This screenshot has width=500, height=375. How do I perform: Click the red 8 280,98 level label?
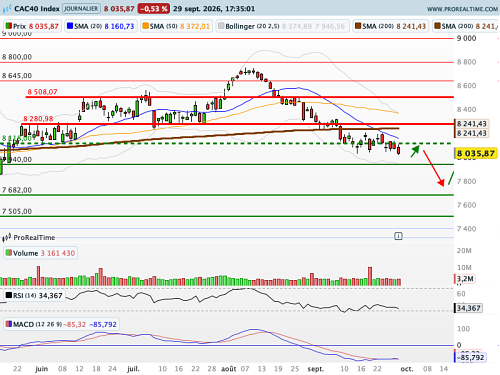tap(38, 119)
